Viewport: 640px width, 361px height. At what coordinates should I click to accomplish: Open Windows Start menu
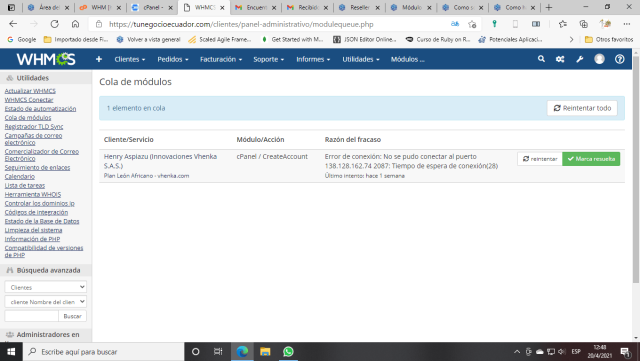point(11,352)
